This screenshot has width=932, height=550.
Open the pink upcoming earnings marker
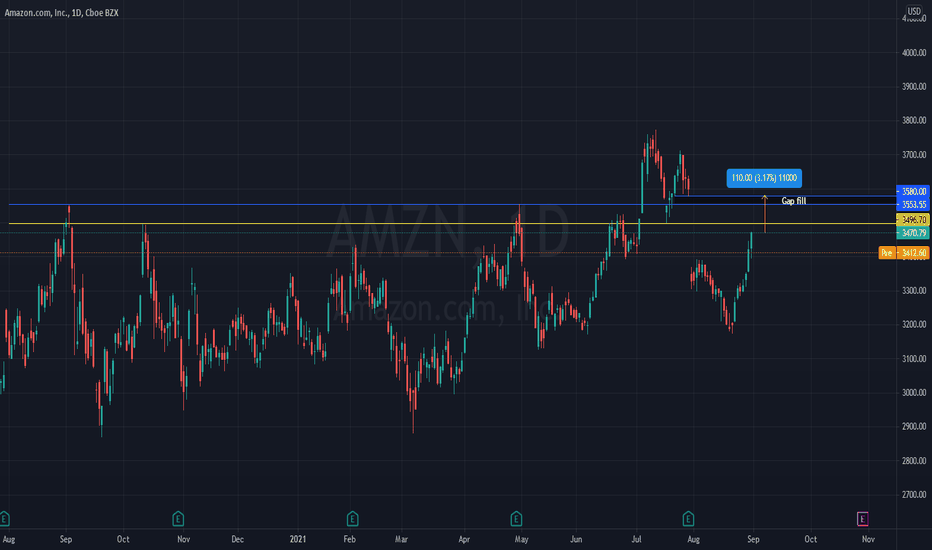(862, 518)
